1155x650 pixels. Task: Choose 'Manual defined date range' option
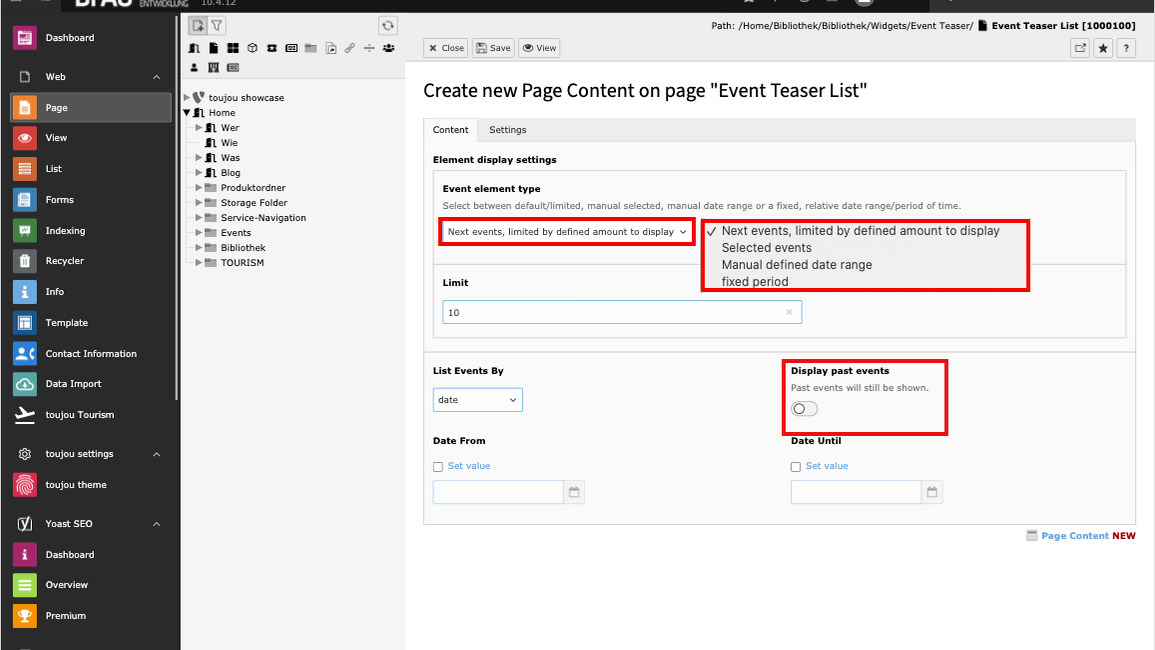pos(796,265)
